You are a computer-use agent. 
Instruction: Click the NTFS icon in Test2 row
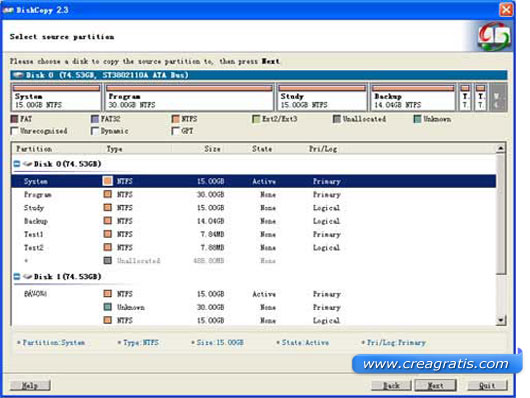click(x=107, y=247)
